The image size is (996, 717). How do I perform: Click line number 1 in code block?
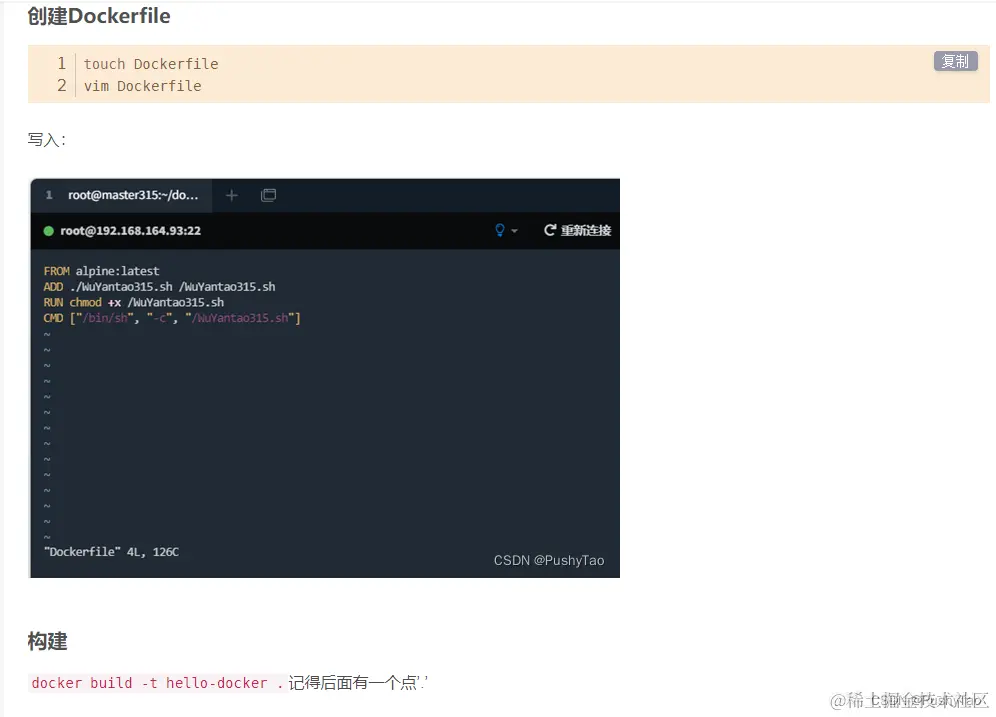click(62, 64)
